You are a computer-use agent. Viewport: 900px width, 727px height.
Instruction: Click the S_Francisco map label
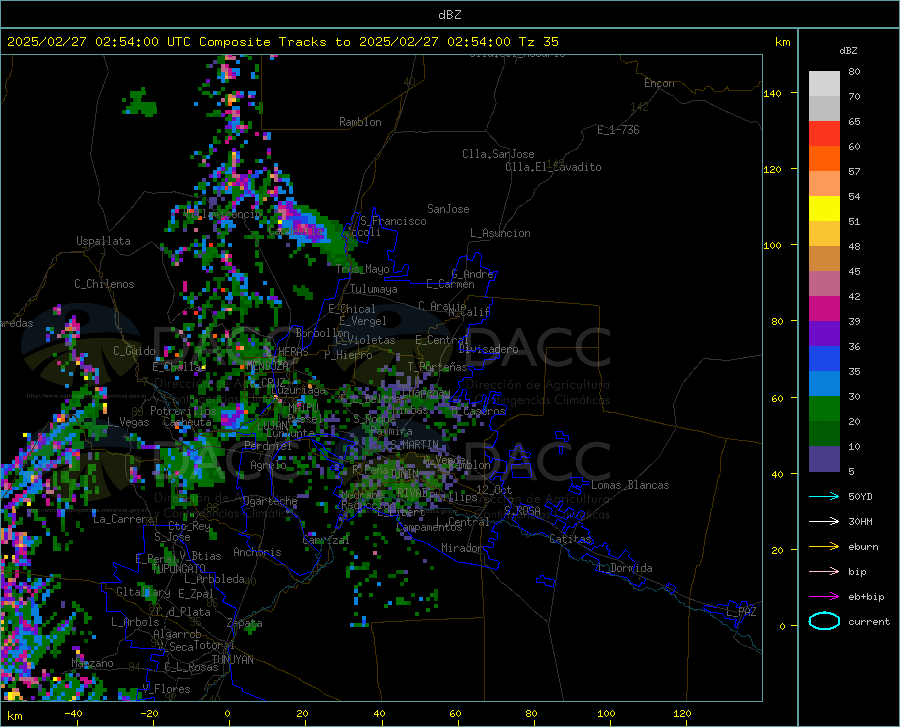coord(393,221)
